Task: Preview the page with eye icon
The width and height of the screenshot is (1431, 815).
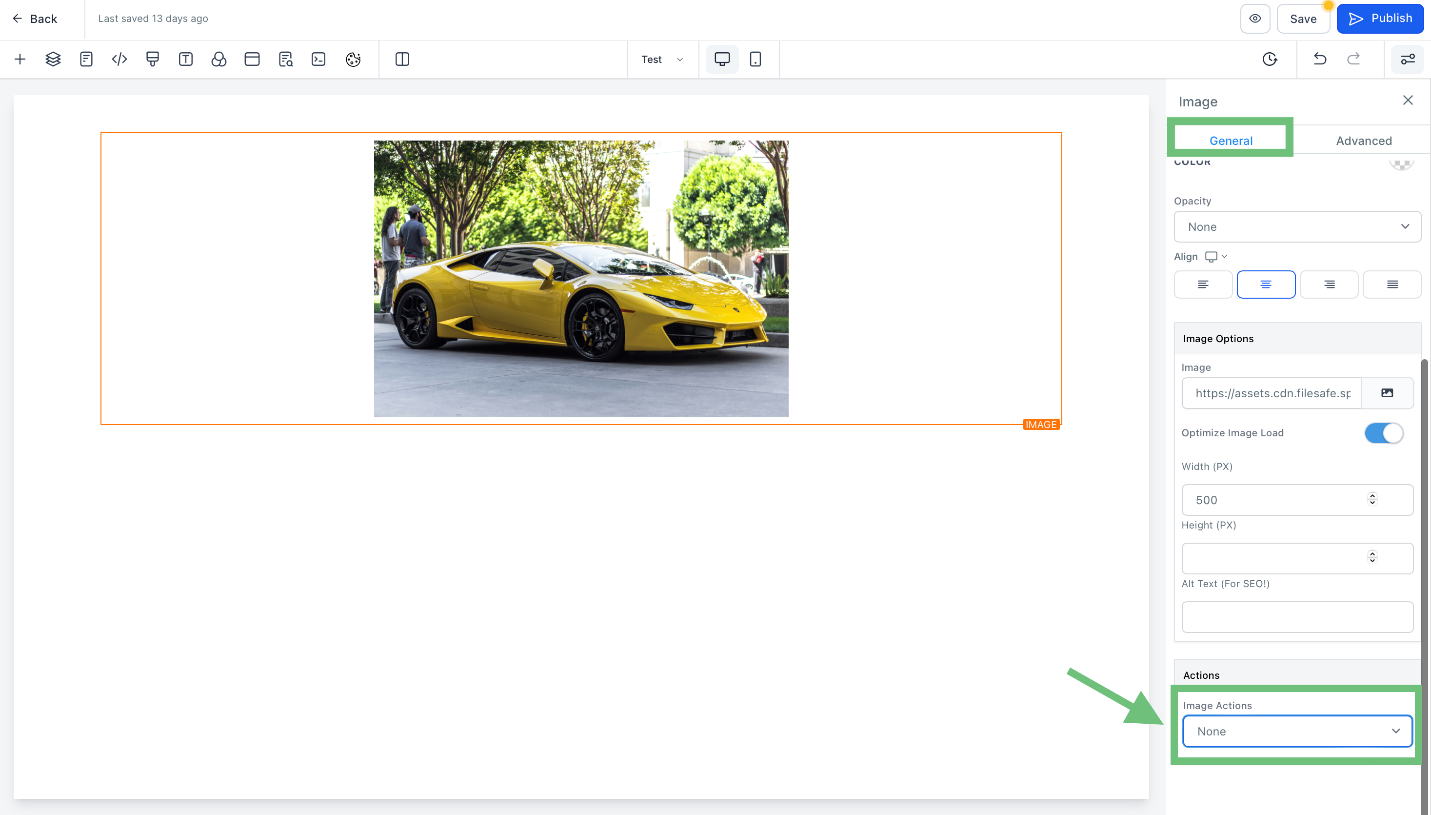Action: tap(1255, 18)
